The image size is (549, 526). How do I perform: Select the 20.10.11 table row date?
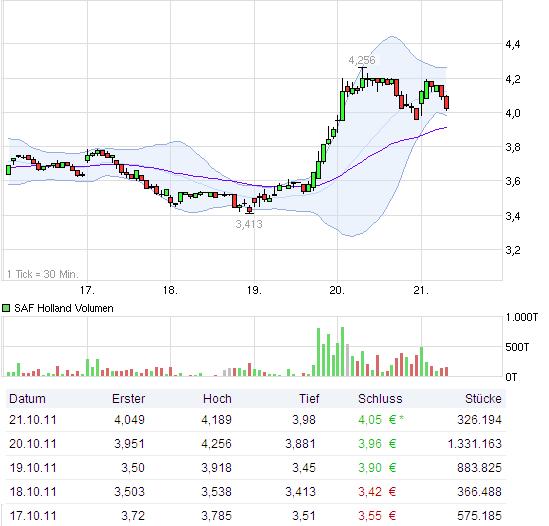pos(33,444)
